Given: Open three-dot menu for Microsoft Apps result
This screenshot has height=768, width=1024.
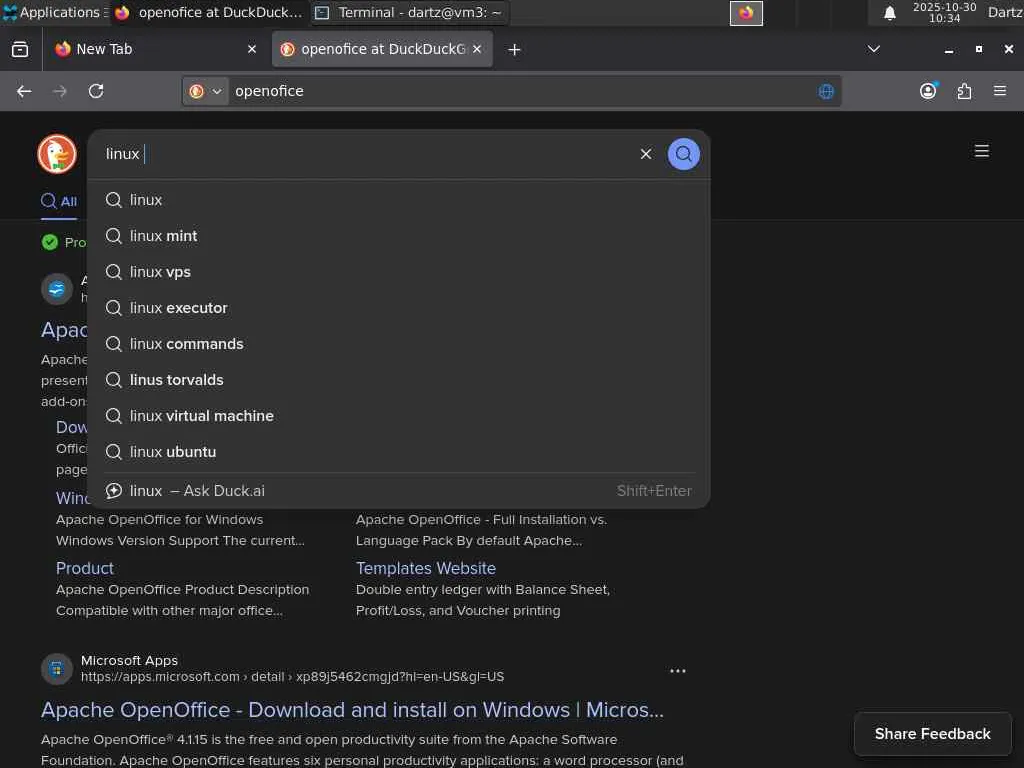Looking at the screenshot, I should [x=677, y=671].
